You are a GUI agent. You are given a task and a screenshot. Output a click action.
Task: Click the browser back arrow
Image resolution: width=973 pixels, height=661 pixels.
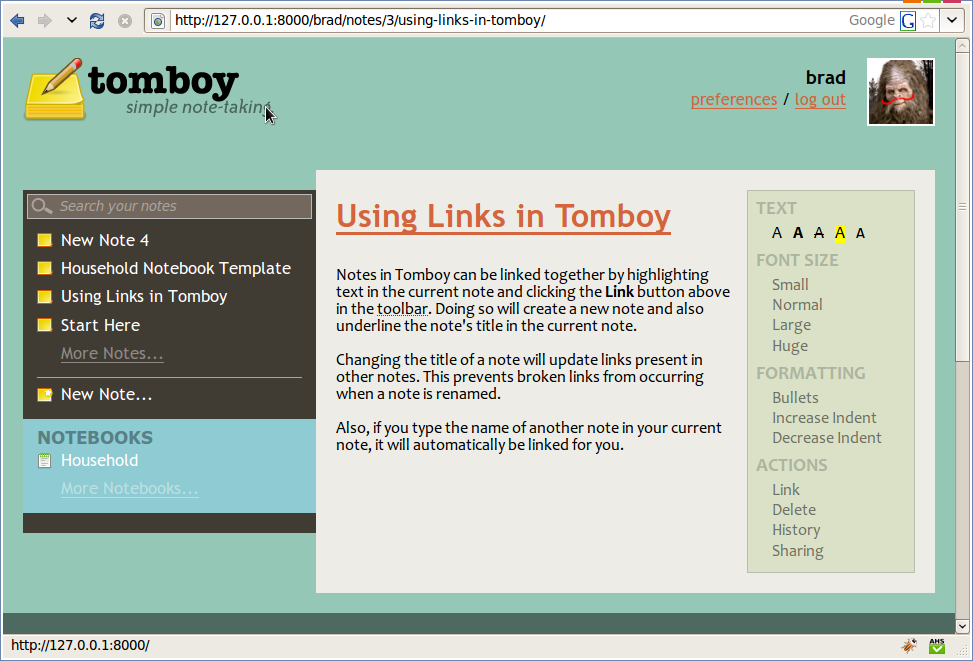[x=17, y=20]
